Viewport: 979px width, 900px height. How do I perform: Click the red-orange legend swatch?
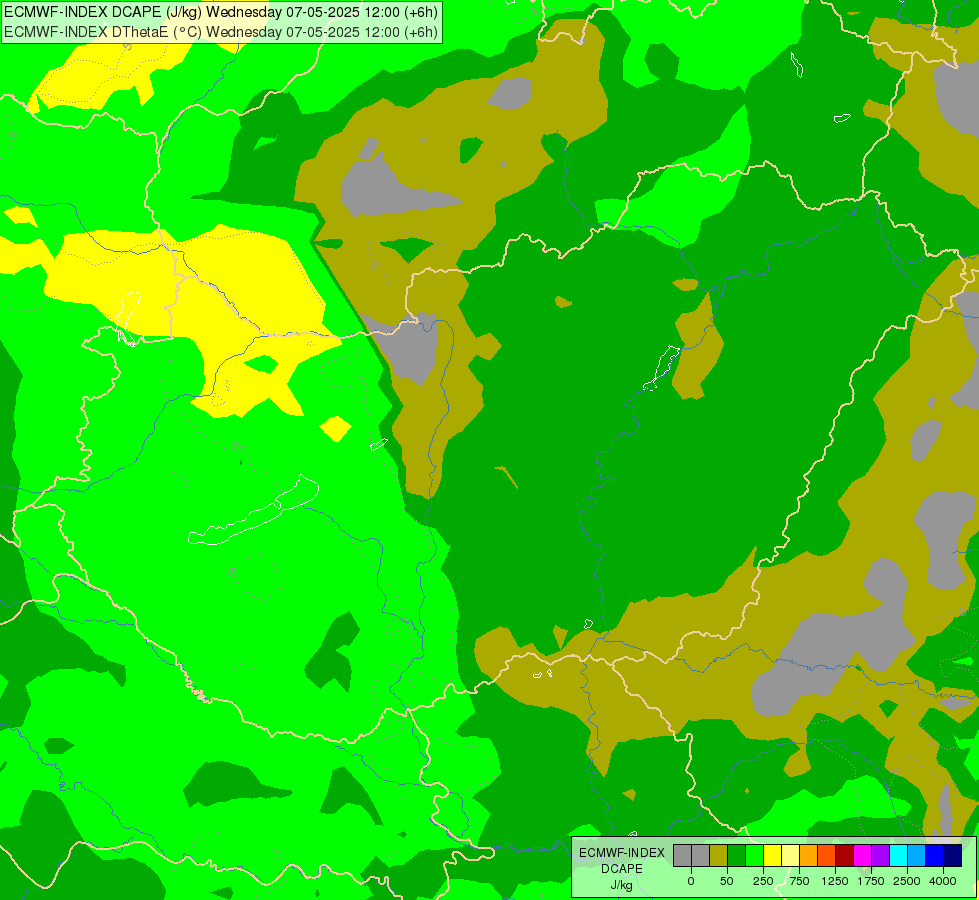pos(827,856)
